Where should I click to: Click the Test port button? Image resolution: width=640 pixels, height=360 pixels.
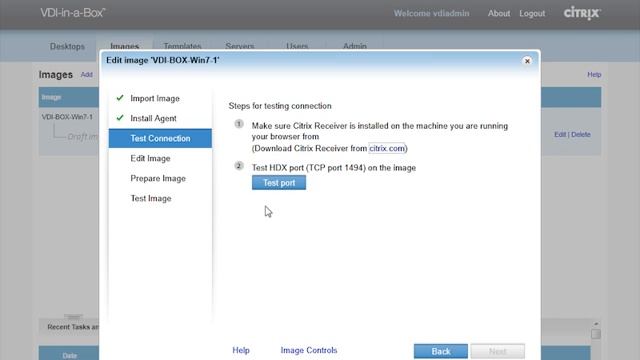279,182
